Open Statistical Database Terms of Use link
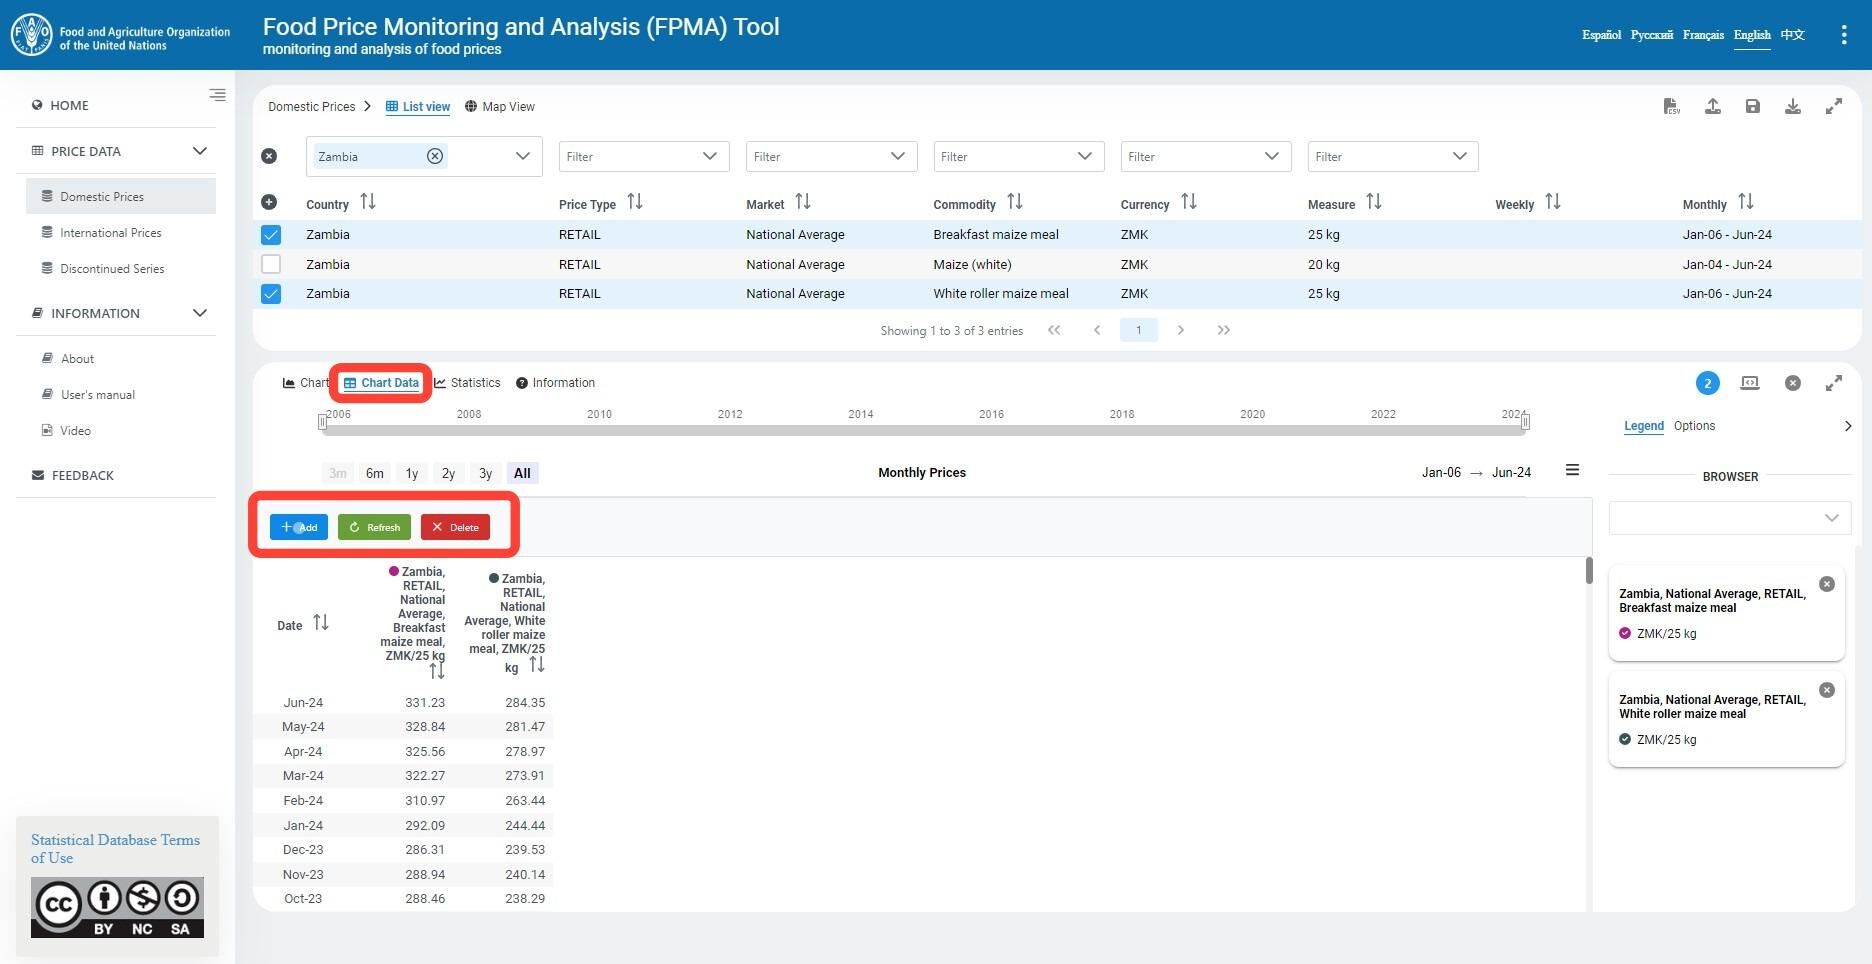Viewport: 1872px width, 964px height. (x=115, y=849)
